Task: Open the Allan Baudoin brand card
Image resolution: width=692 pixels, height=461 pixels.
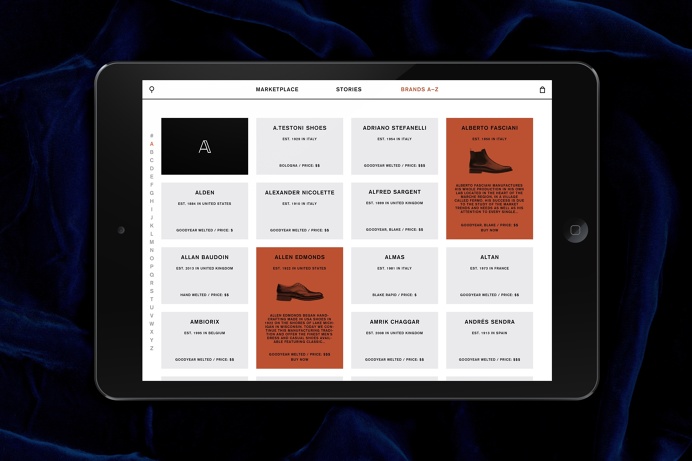Action: [x=204, y=275]
